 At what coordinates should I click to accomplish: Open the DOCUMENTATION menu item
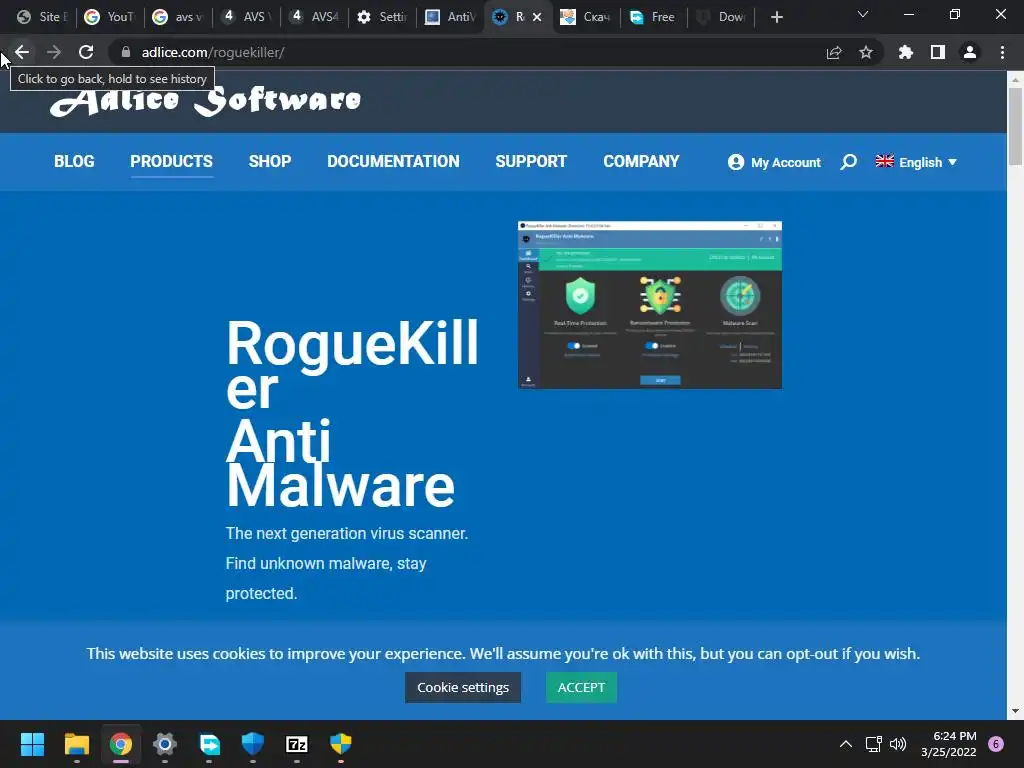tap(393, 161)
